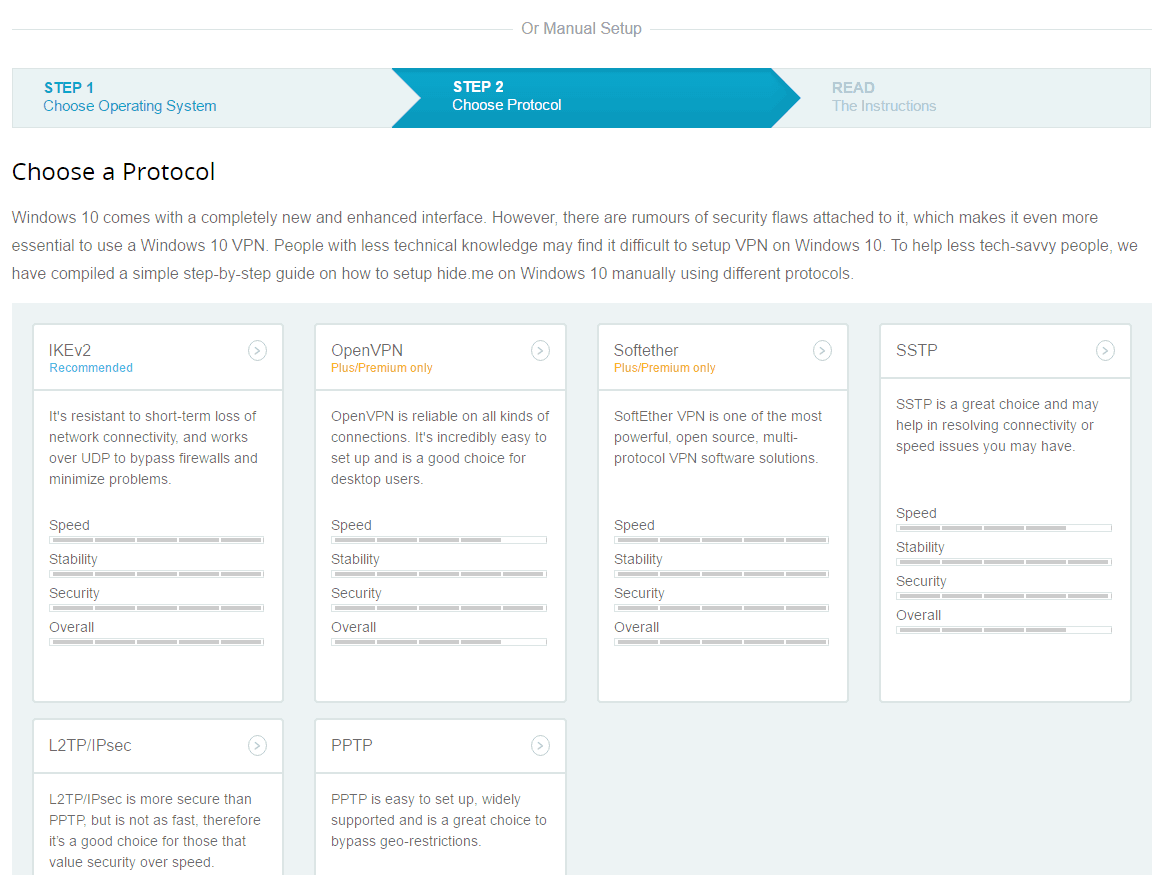Click the IKEv2 arrow circle icon

point(257,351)
